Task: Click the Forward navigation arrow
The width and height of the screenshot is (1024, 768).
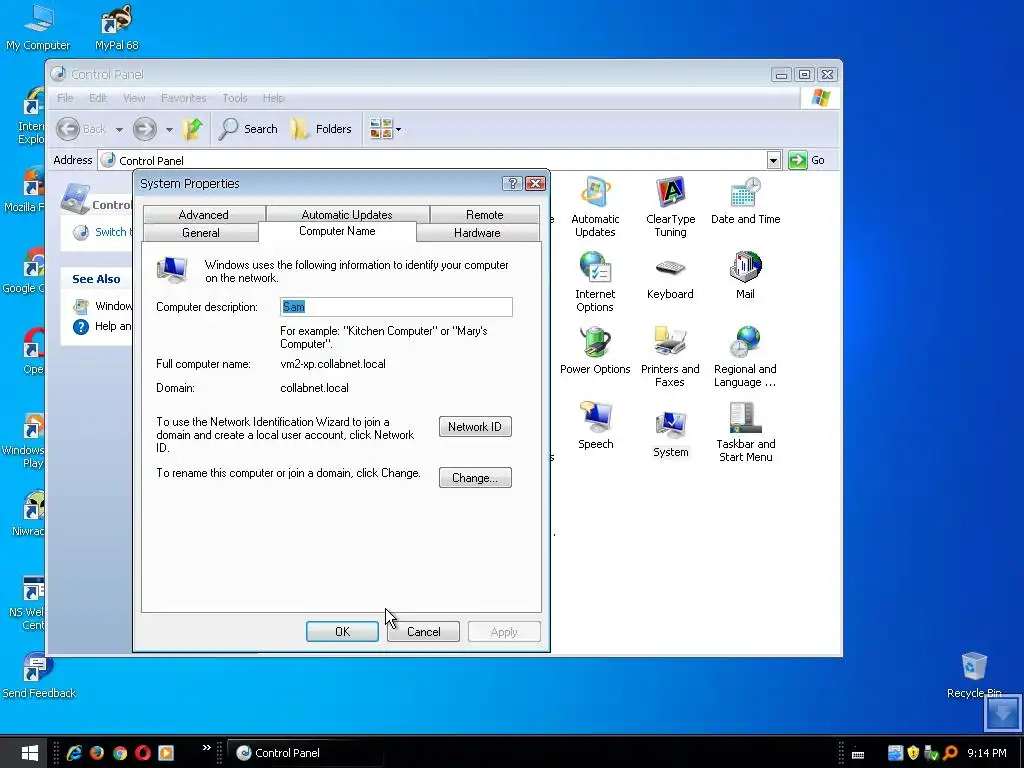Action: [x=145, y=129]
